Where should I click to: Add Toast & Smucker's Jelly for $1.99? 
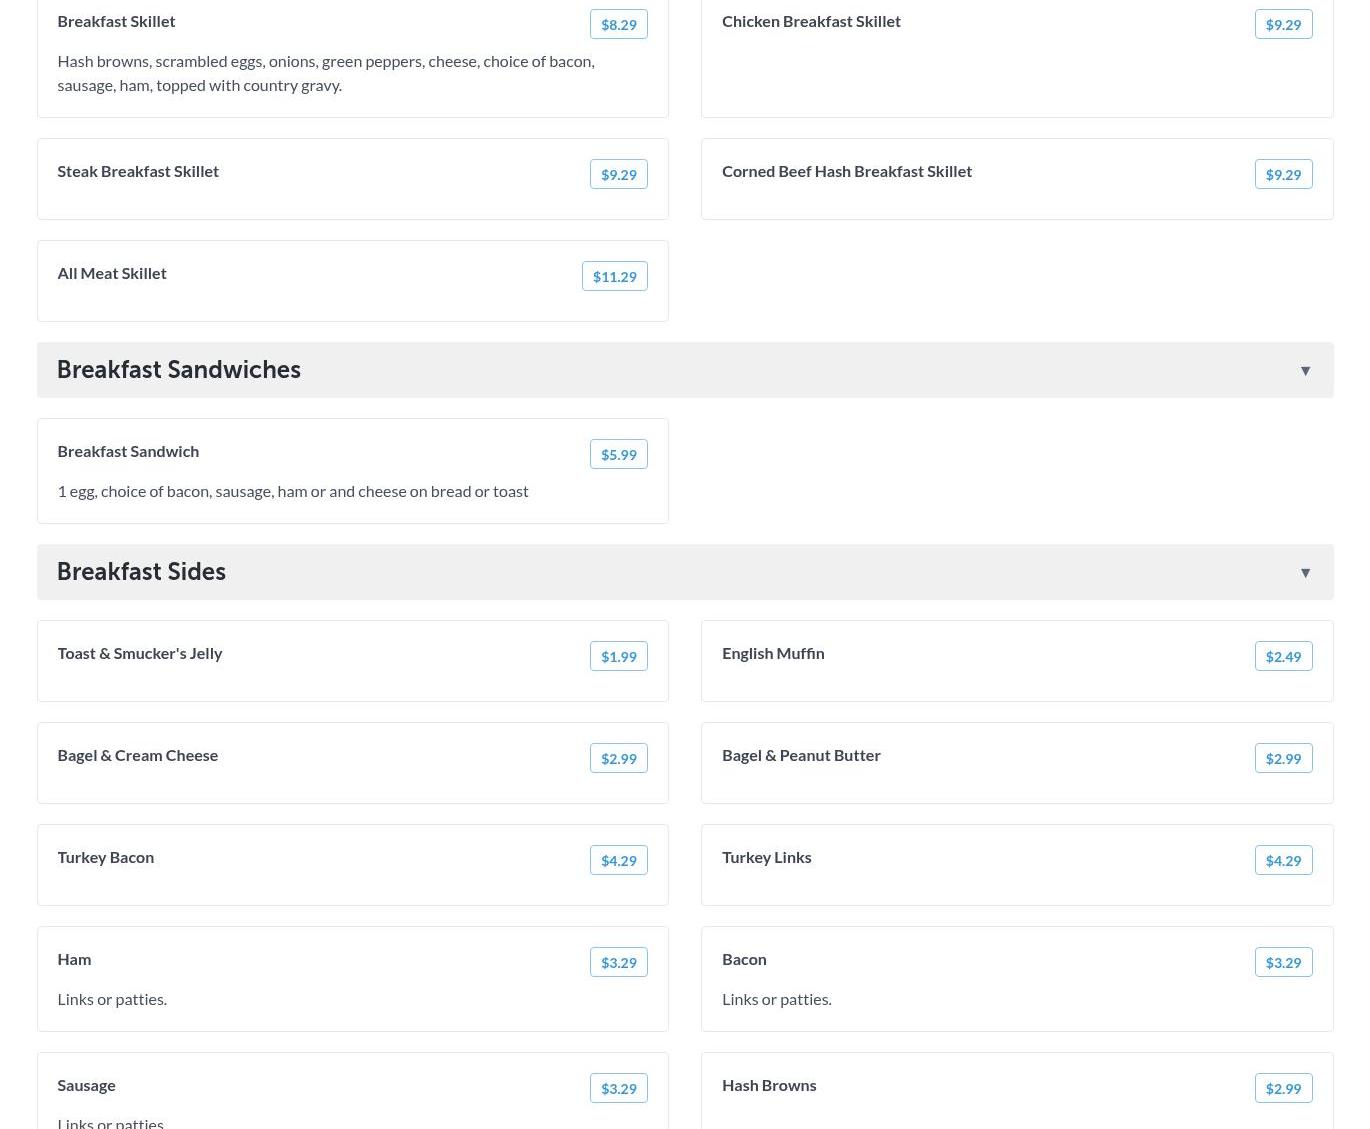coord(618,656)
